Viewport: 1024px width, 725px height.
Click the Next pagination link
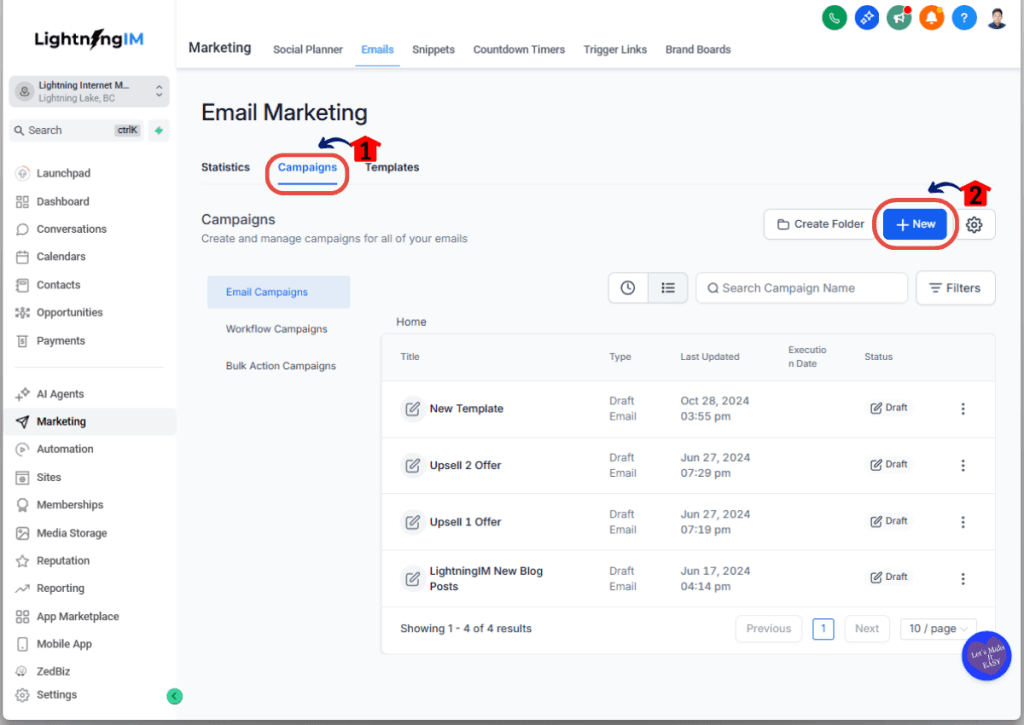[866, 628]
